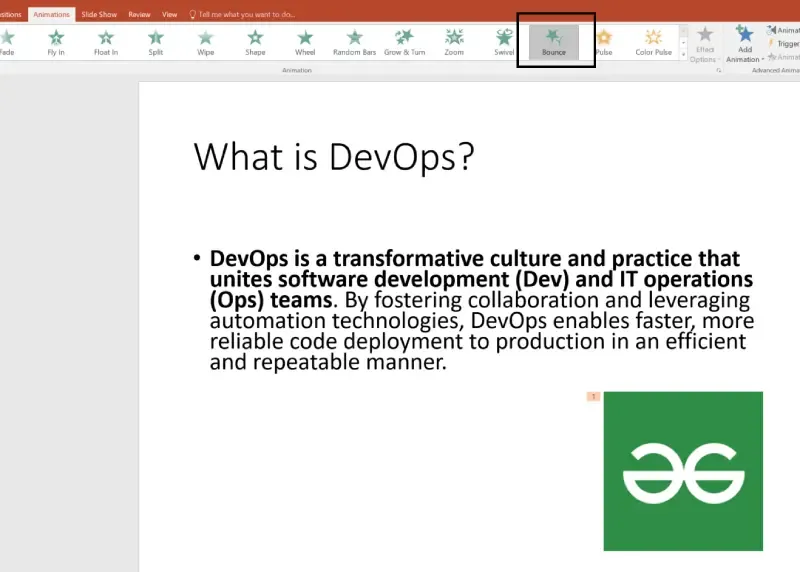Choose the Split animation effect
The height and width of the screenshot is (572, 800).
coord(156,42)
